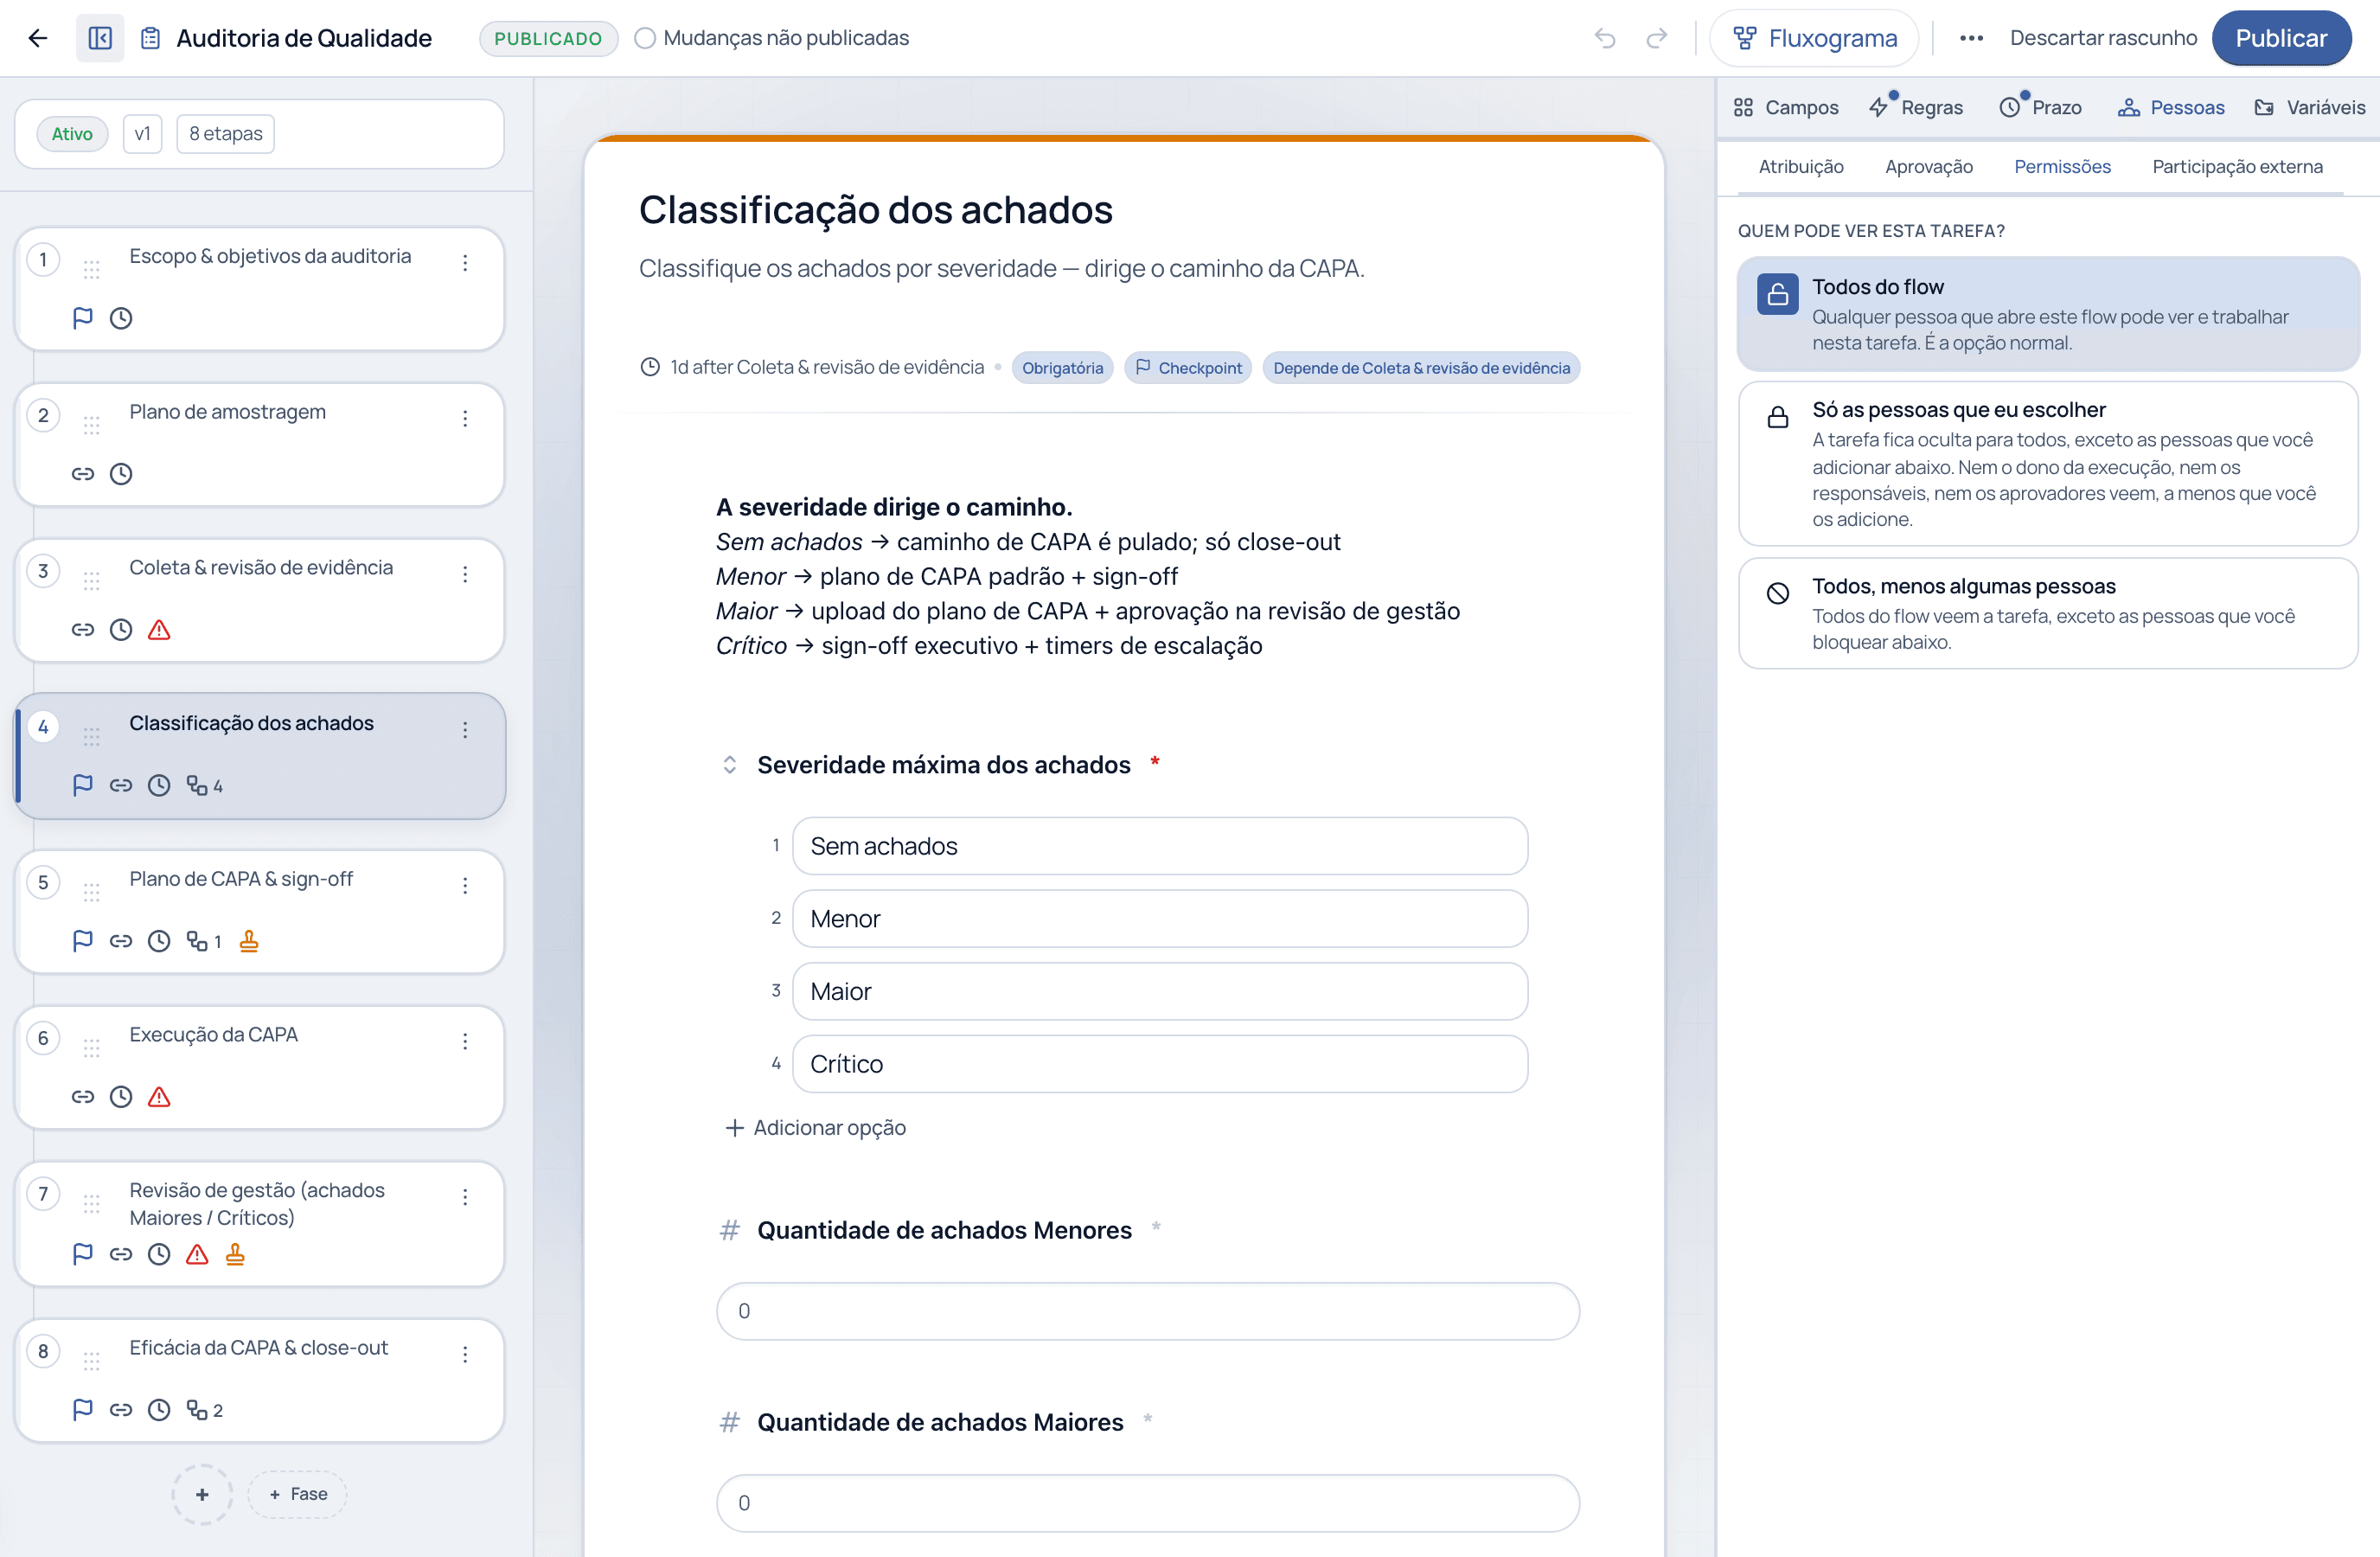The height and width of the screenshot is (1557, 2380).
Task: Click the clock icon on Revisão de gestão step
Action: click(159, 1254)
